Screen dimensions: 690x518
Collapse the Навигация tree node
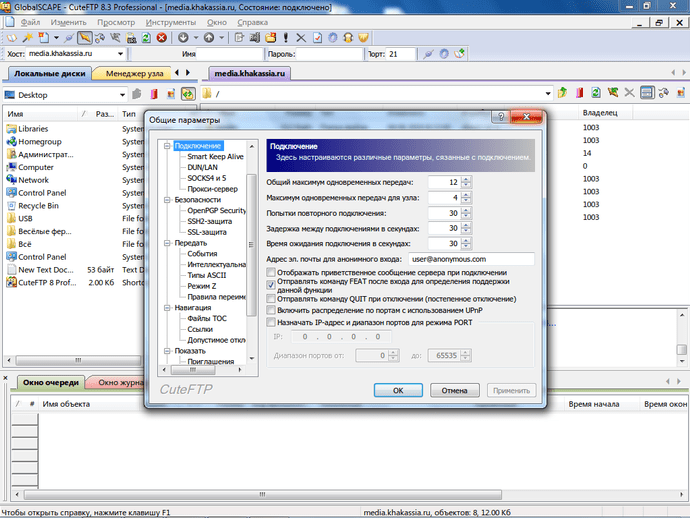[x=167, y=308]
